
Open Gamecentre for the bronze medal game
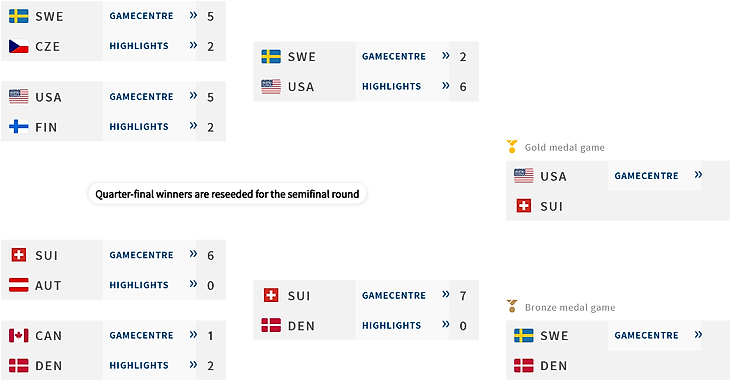(646, 335)
